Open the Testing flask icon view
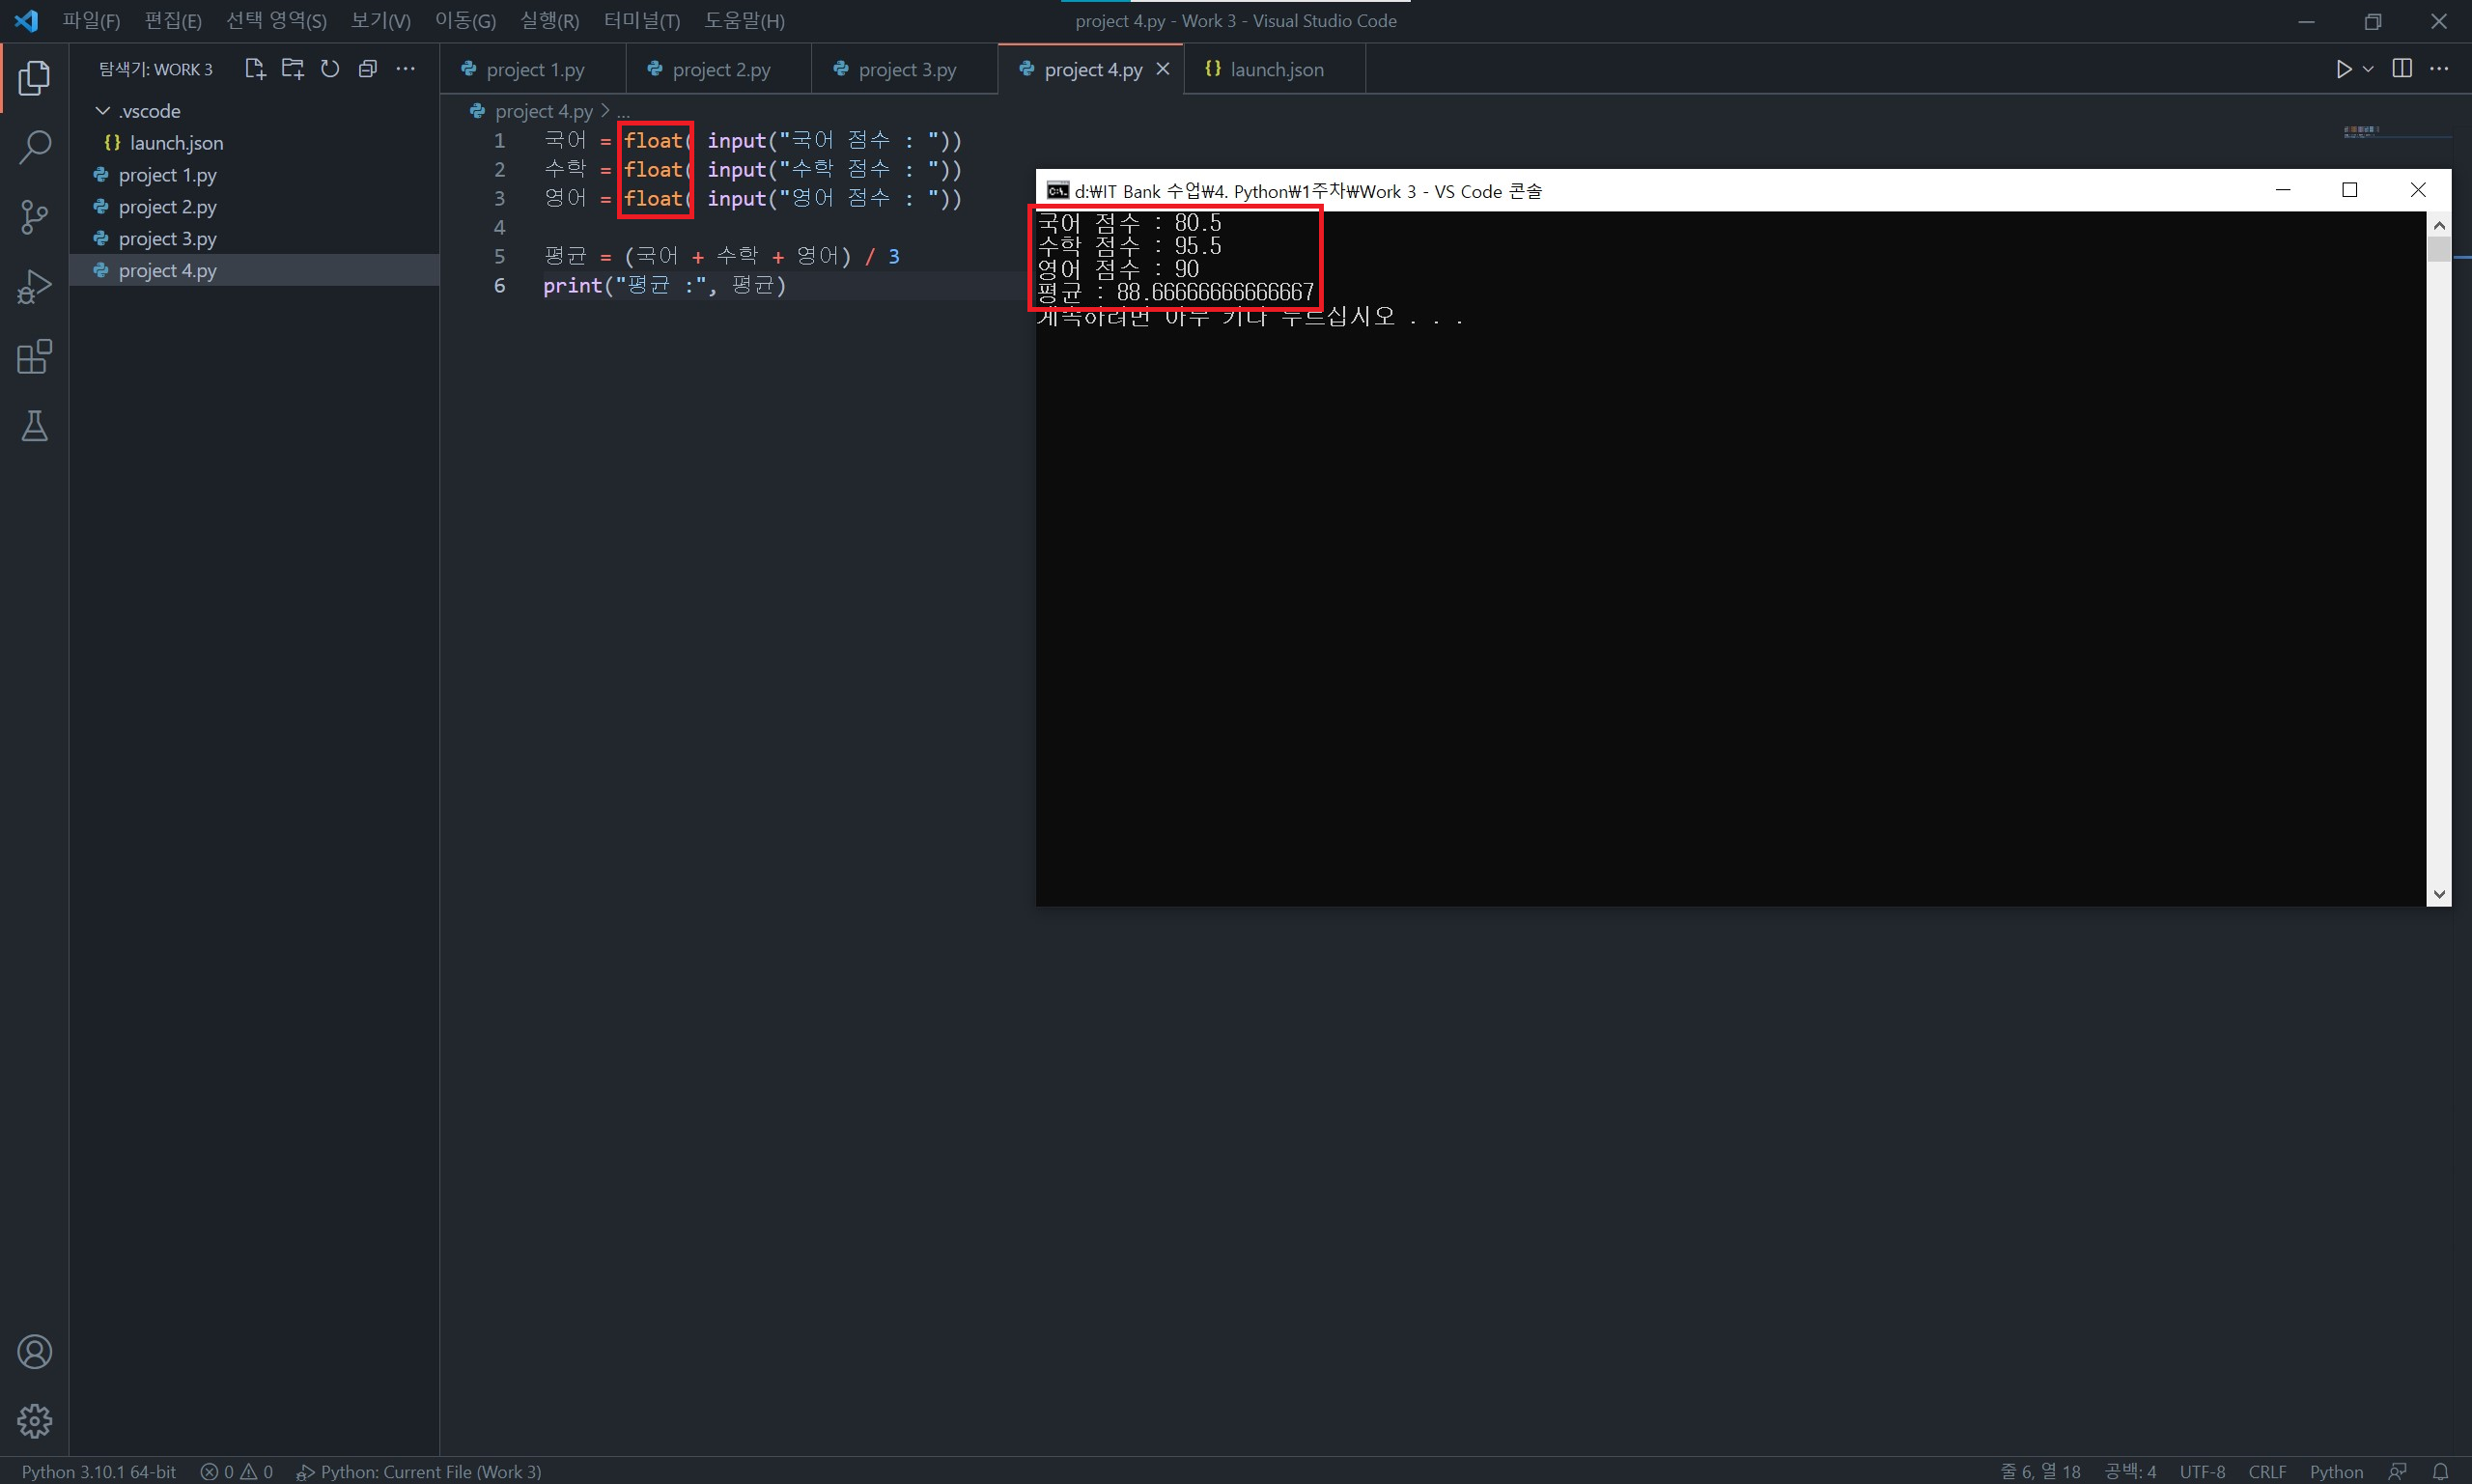 (34, 426)
